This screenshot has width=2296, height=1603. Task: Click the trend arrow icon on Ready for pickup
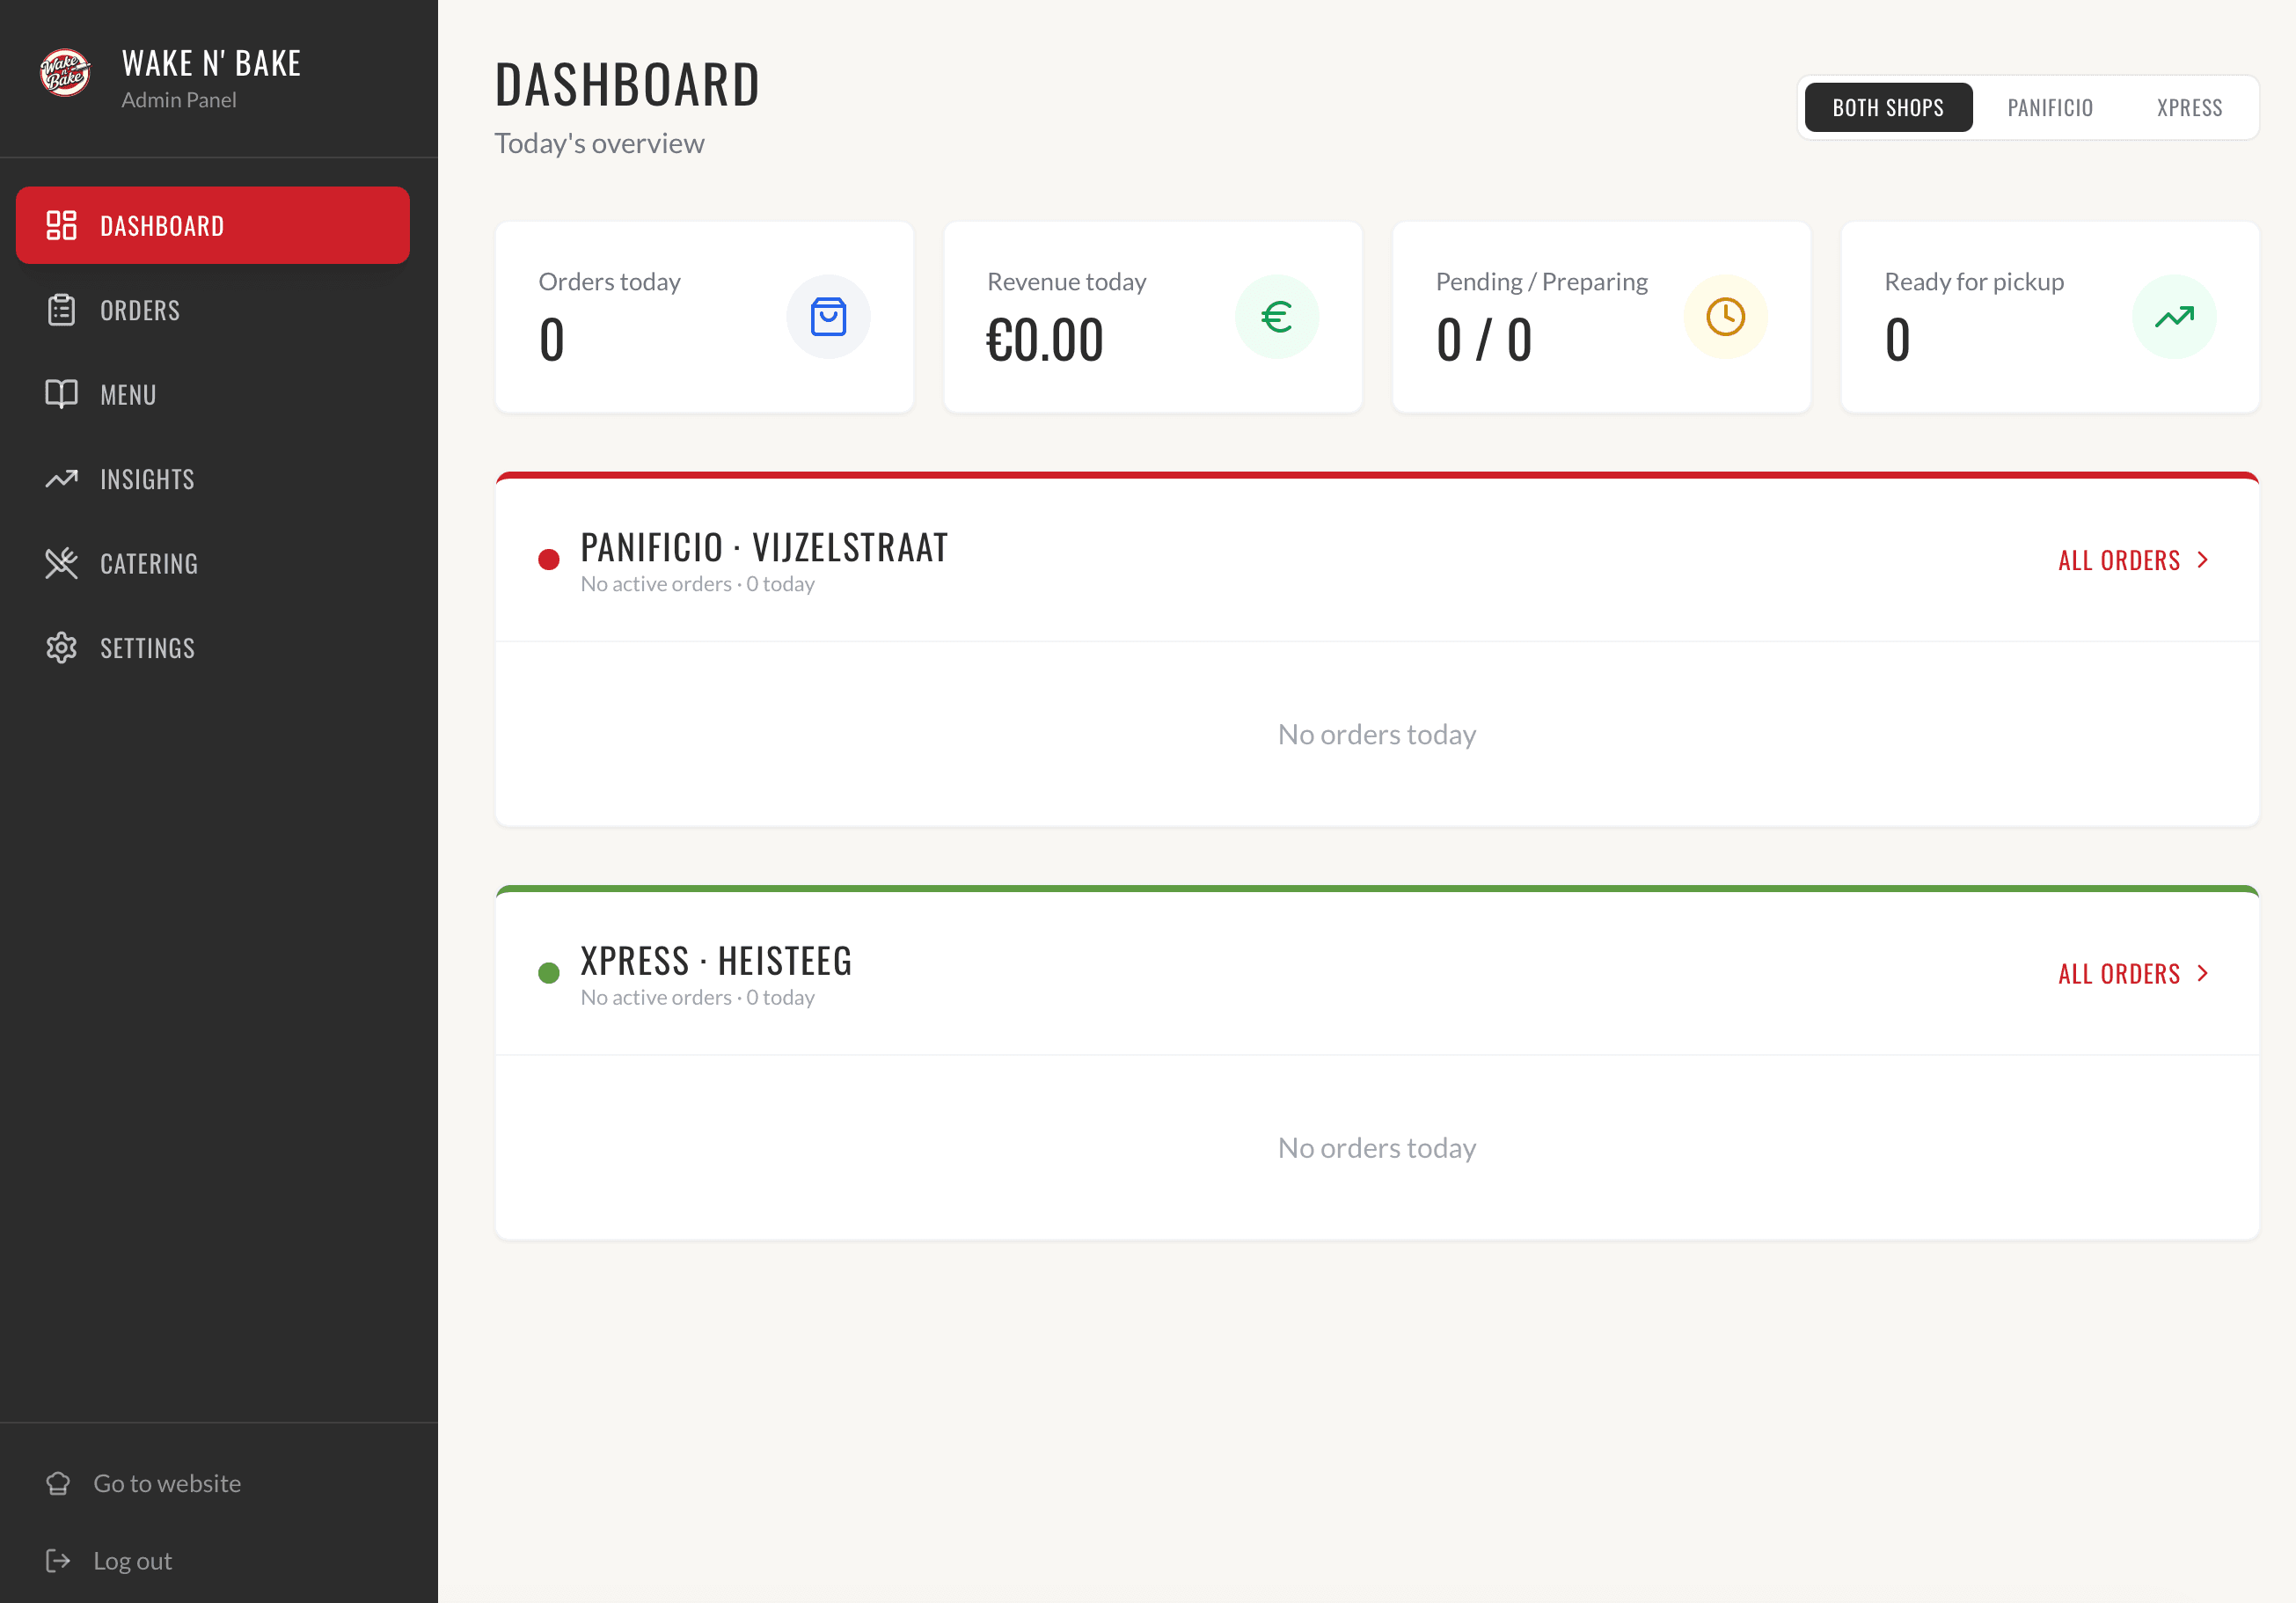point(2174,317)
